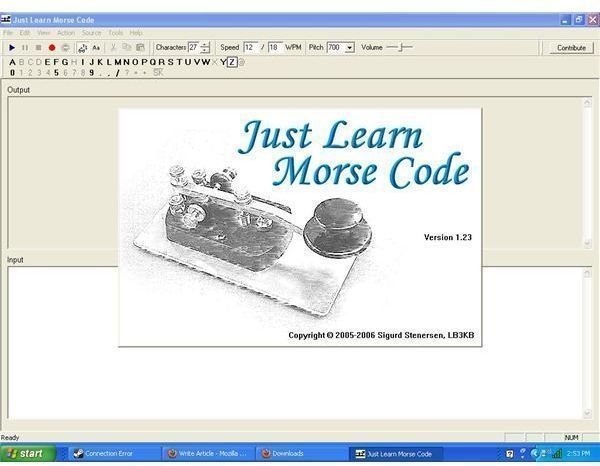Image resolution: width=600 pixels, height=466 pixels.
Task: Toggle the SK prosign character
Action: click(158, 72)
